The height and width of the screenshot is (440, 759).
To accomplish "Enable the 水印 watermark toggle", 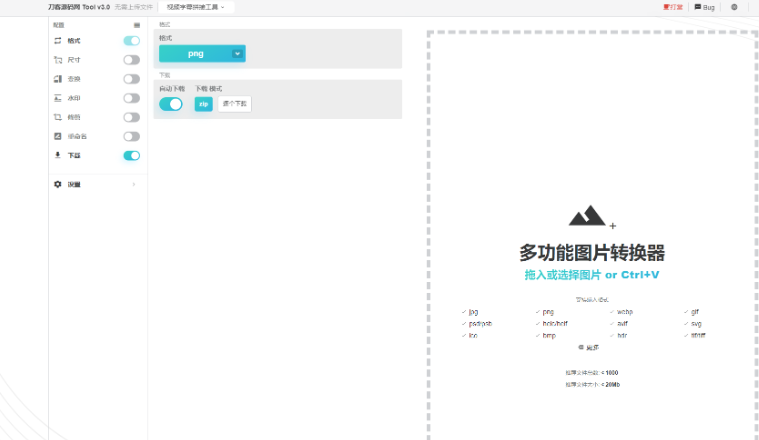I will (131, 98).
